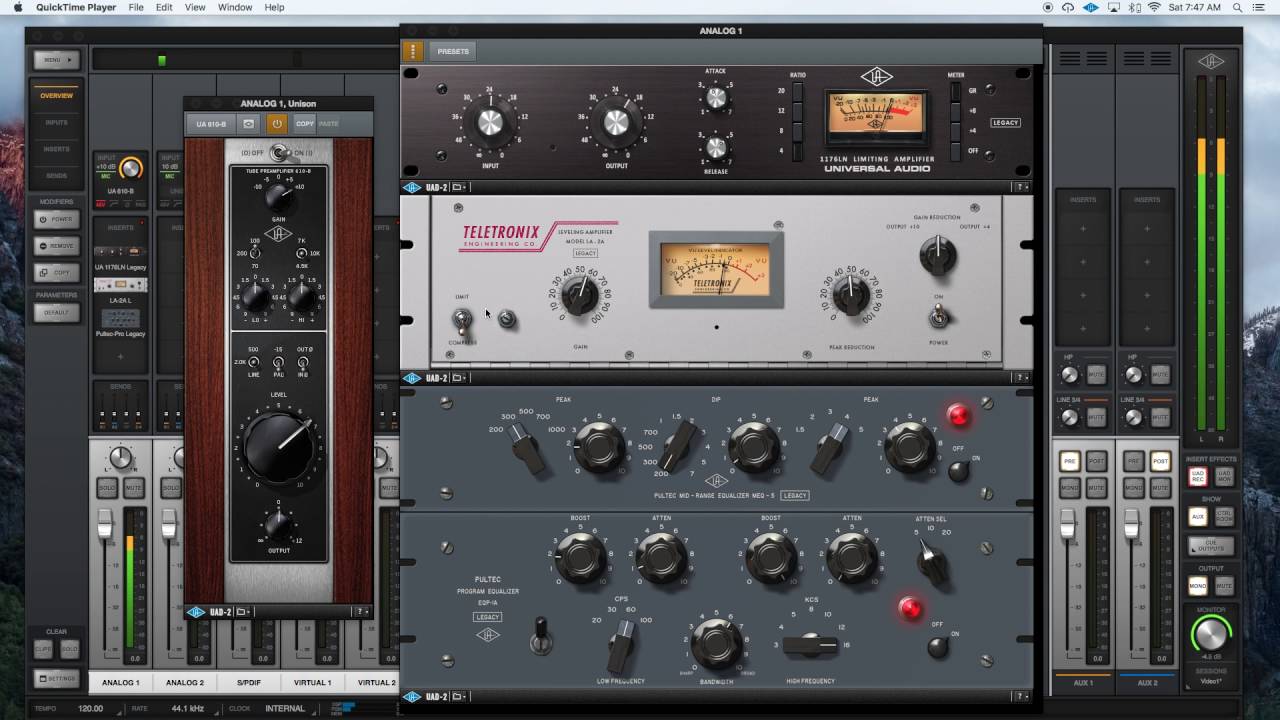This screenshot has width=1280, height=720.
Task: Select the Overview tab in the sidebar
Action: pyautogui.click(x=56, y=95)
